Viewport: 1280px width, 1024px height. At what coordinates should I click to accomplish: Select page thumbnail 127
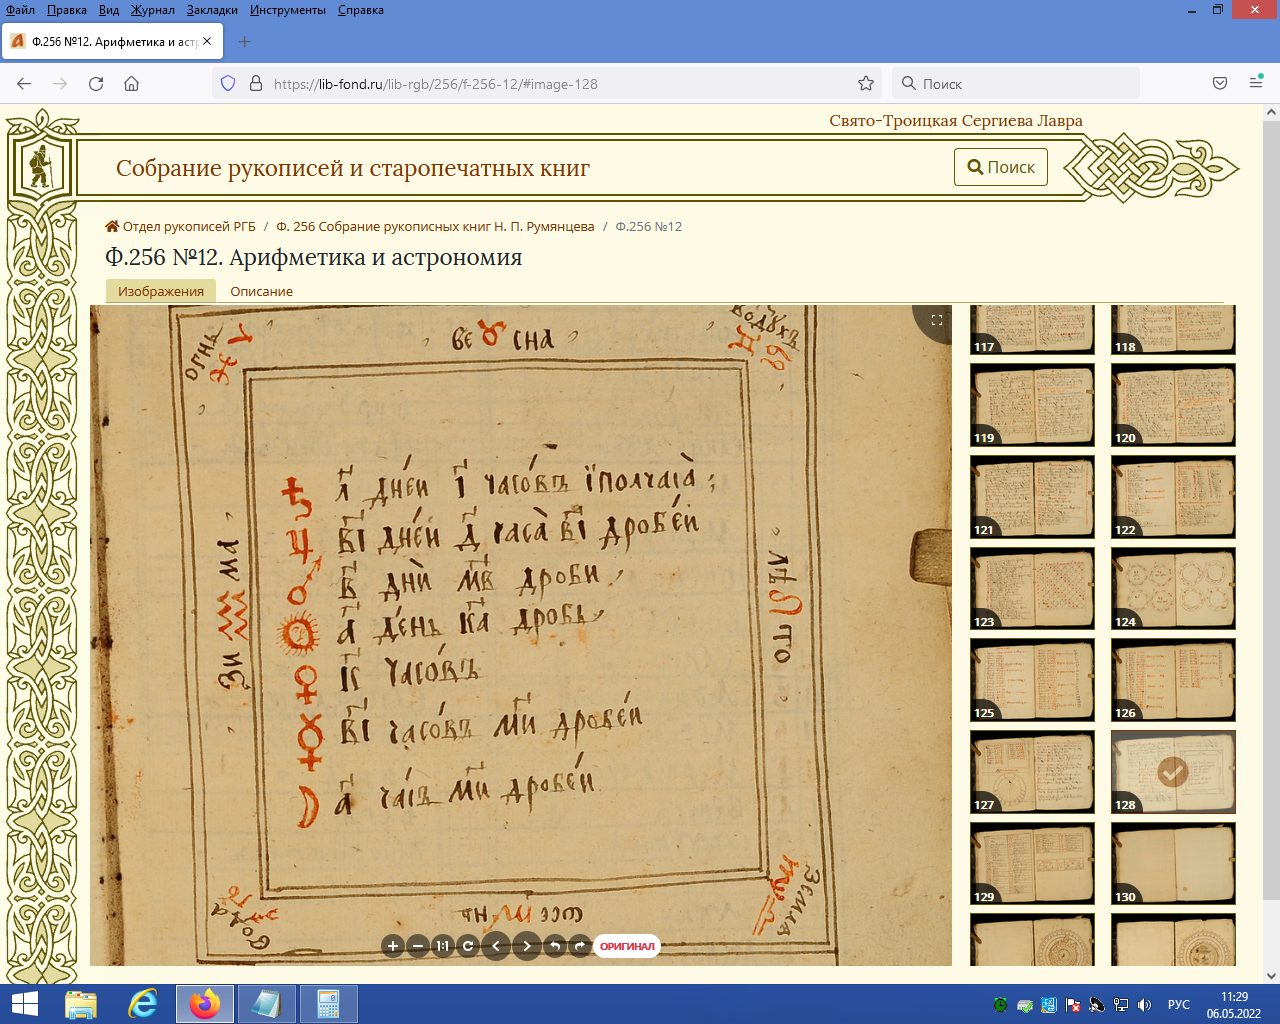pos(1032,771)
